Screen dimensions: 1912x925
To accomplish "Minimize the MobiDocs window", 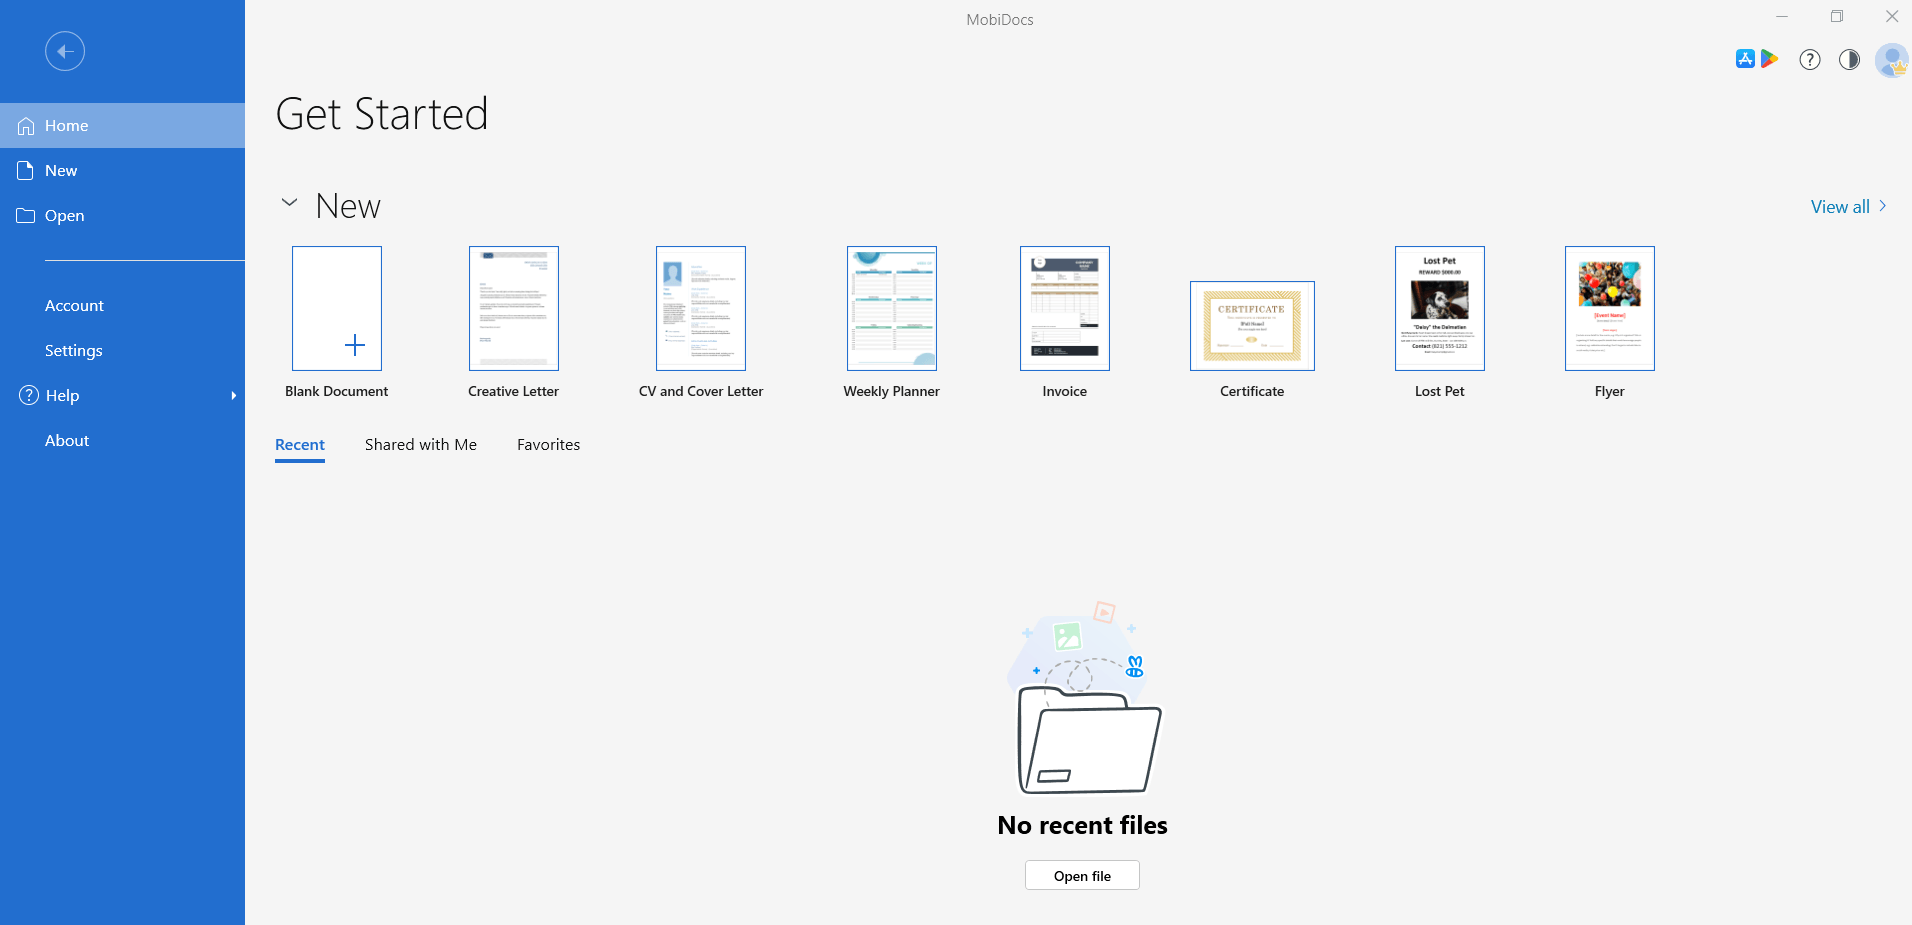I will (x=1782, y=16).
